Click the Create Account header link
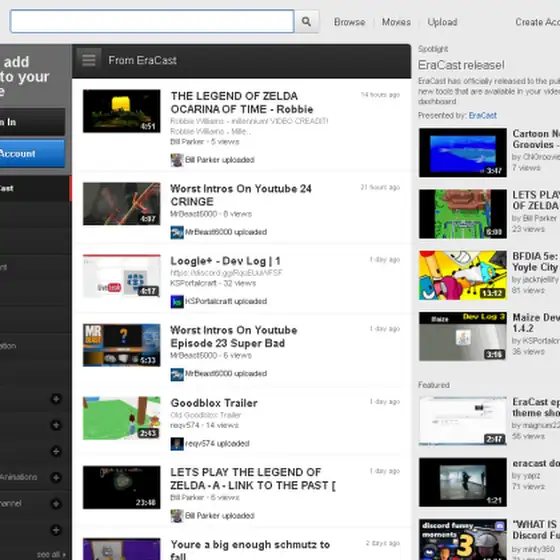 (537, 22)
